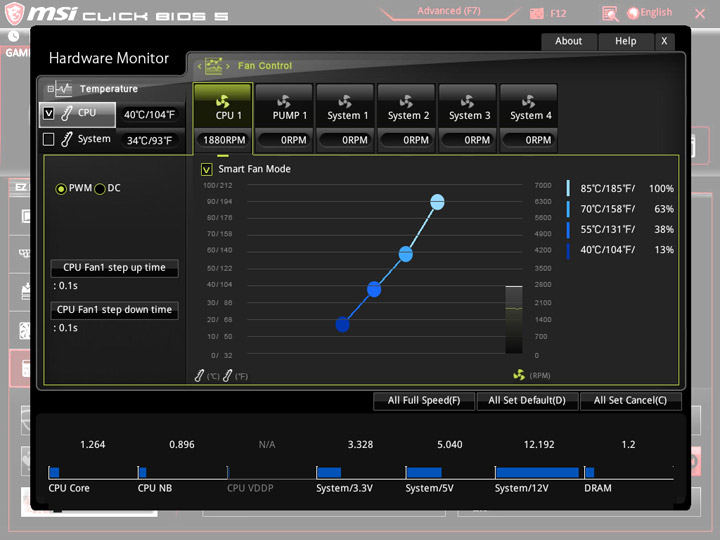
Task: Click the MSI dragon shield logo
Action: 14,13
